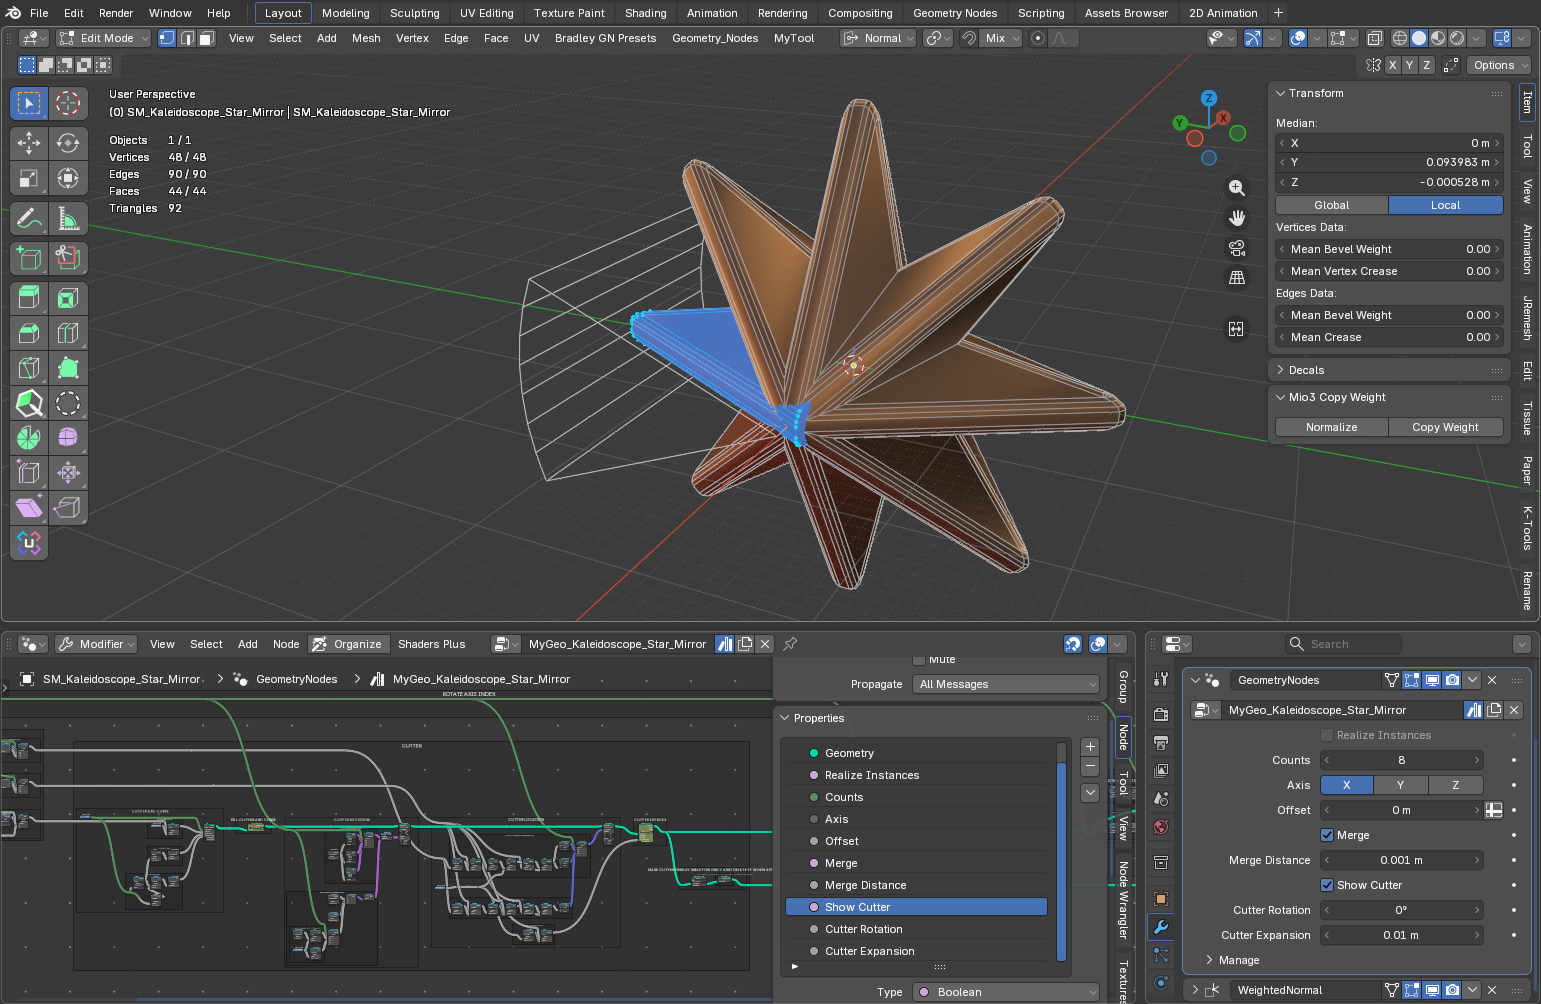Click the pan view hand icon
The height and width of the screenshot is (1004, 1541).
[1237, 218]
